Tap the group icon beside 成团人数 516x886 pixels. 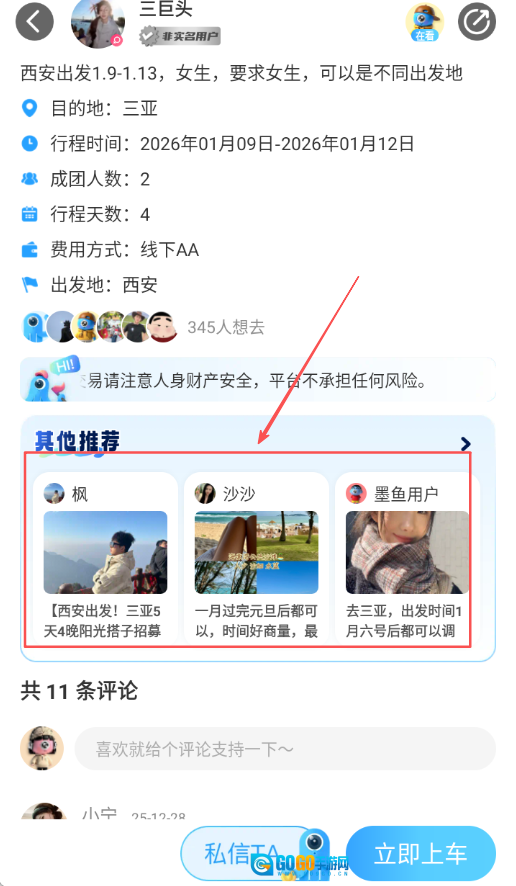point(29,179)
